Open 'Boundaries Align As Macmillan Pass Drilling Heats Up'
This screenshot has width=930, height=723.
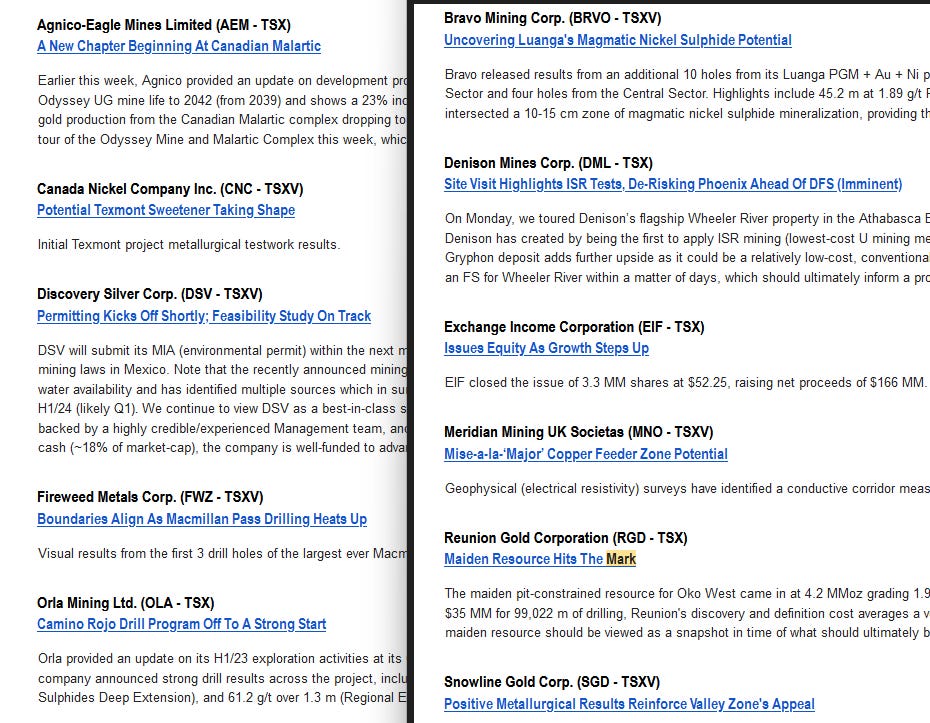pos(202,519)
